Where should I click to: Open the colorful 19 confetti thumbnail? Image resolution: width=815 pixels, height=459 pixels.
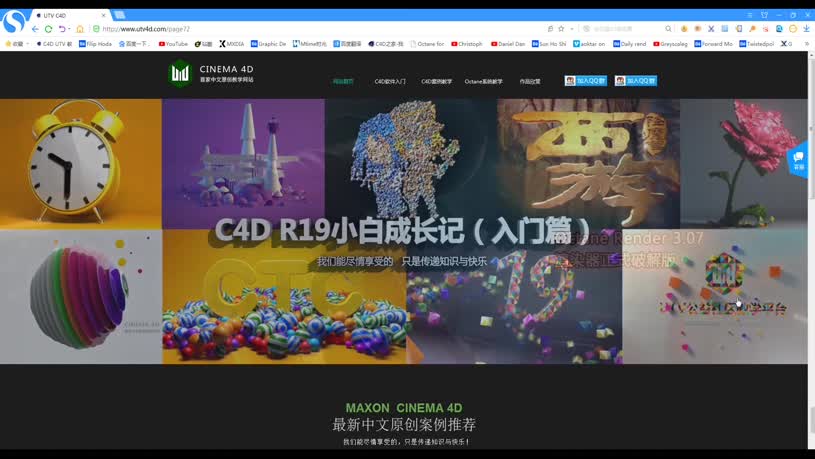coord(514,297)
